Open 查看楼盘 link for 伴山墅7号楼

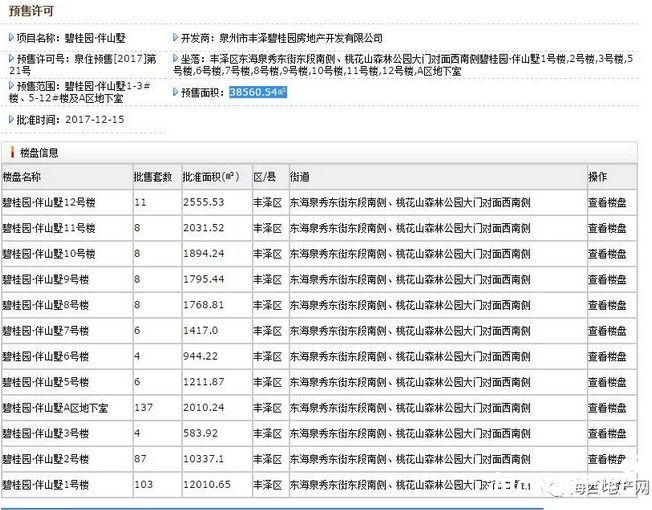pyautogui.click(x=607, y=331)
